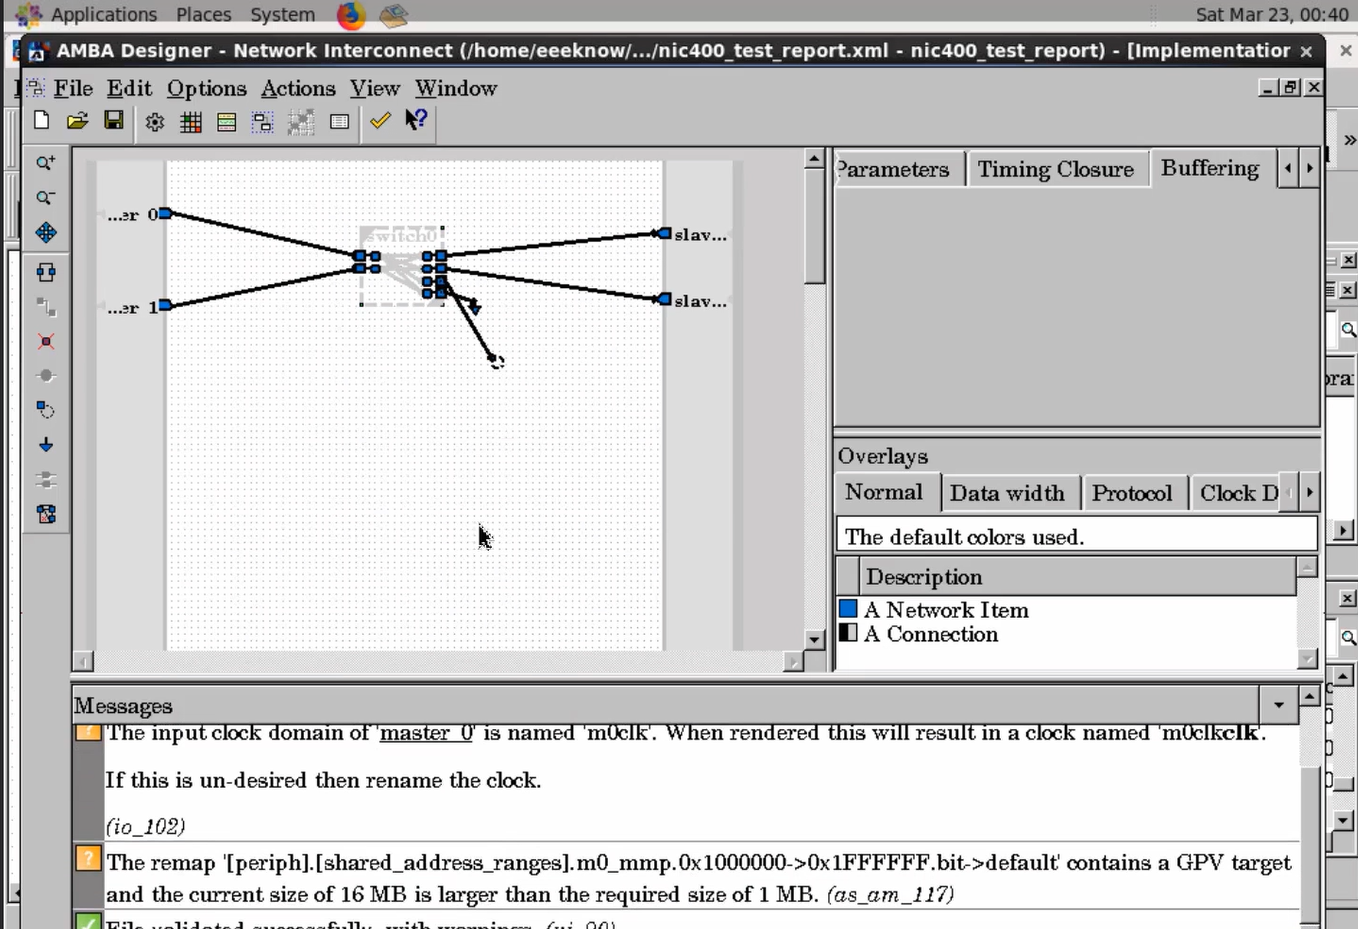Click 'The default colors used.' text field

click(1076, 536)
